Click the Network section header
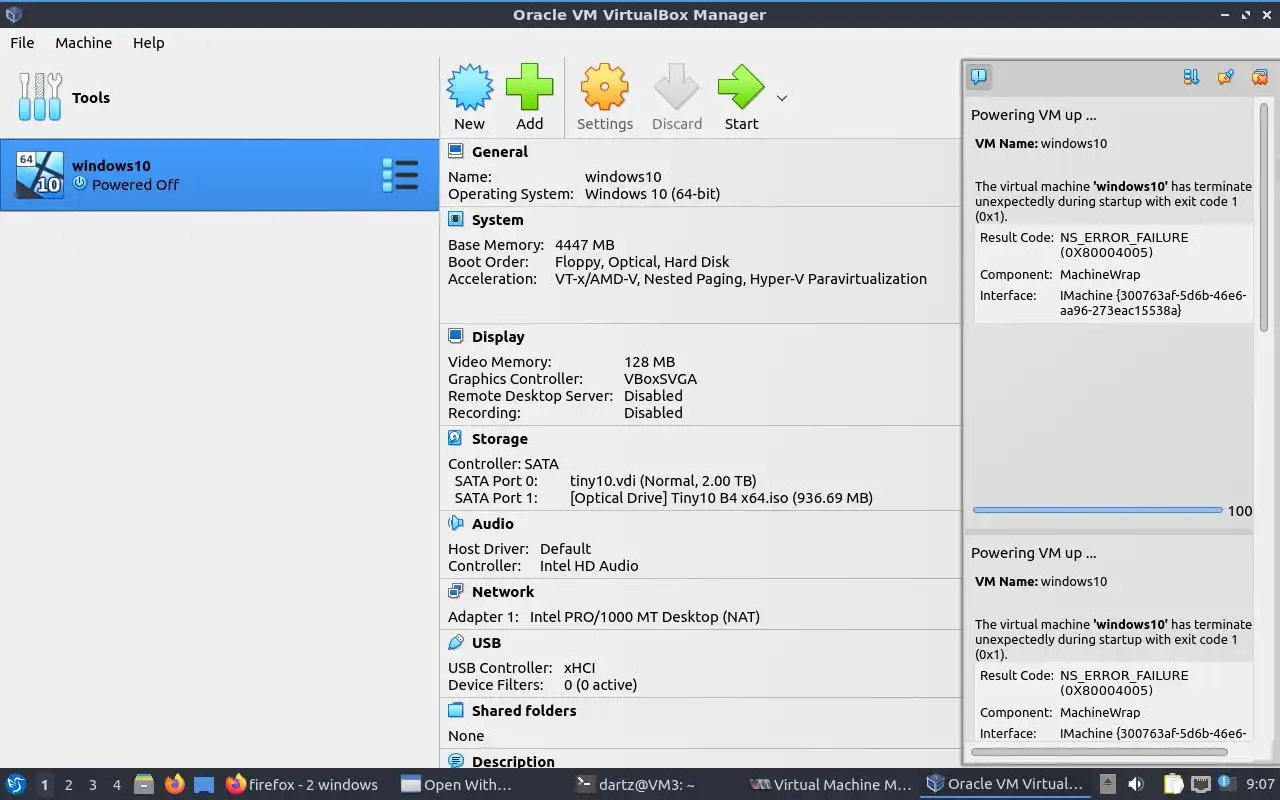 coord(503,592)
